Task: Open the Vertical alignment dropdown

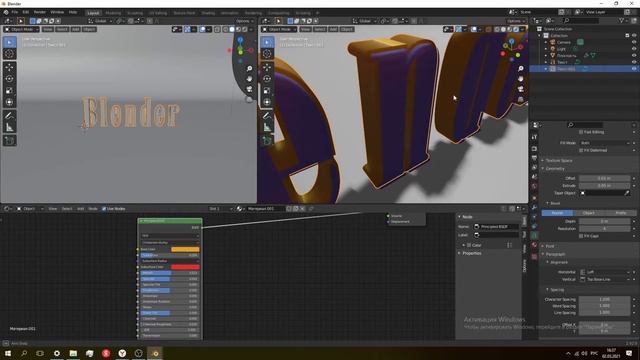Action: 604,279
